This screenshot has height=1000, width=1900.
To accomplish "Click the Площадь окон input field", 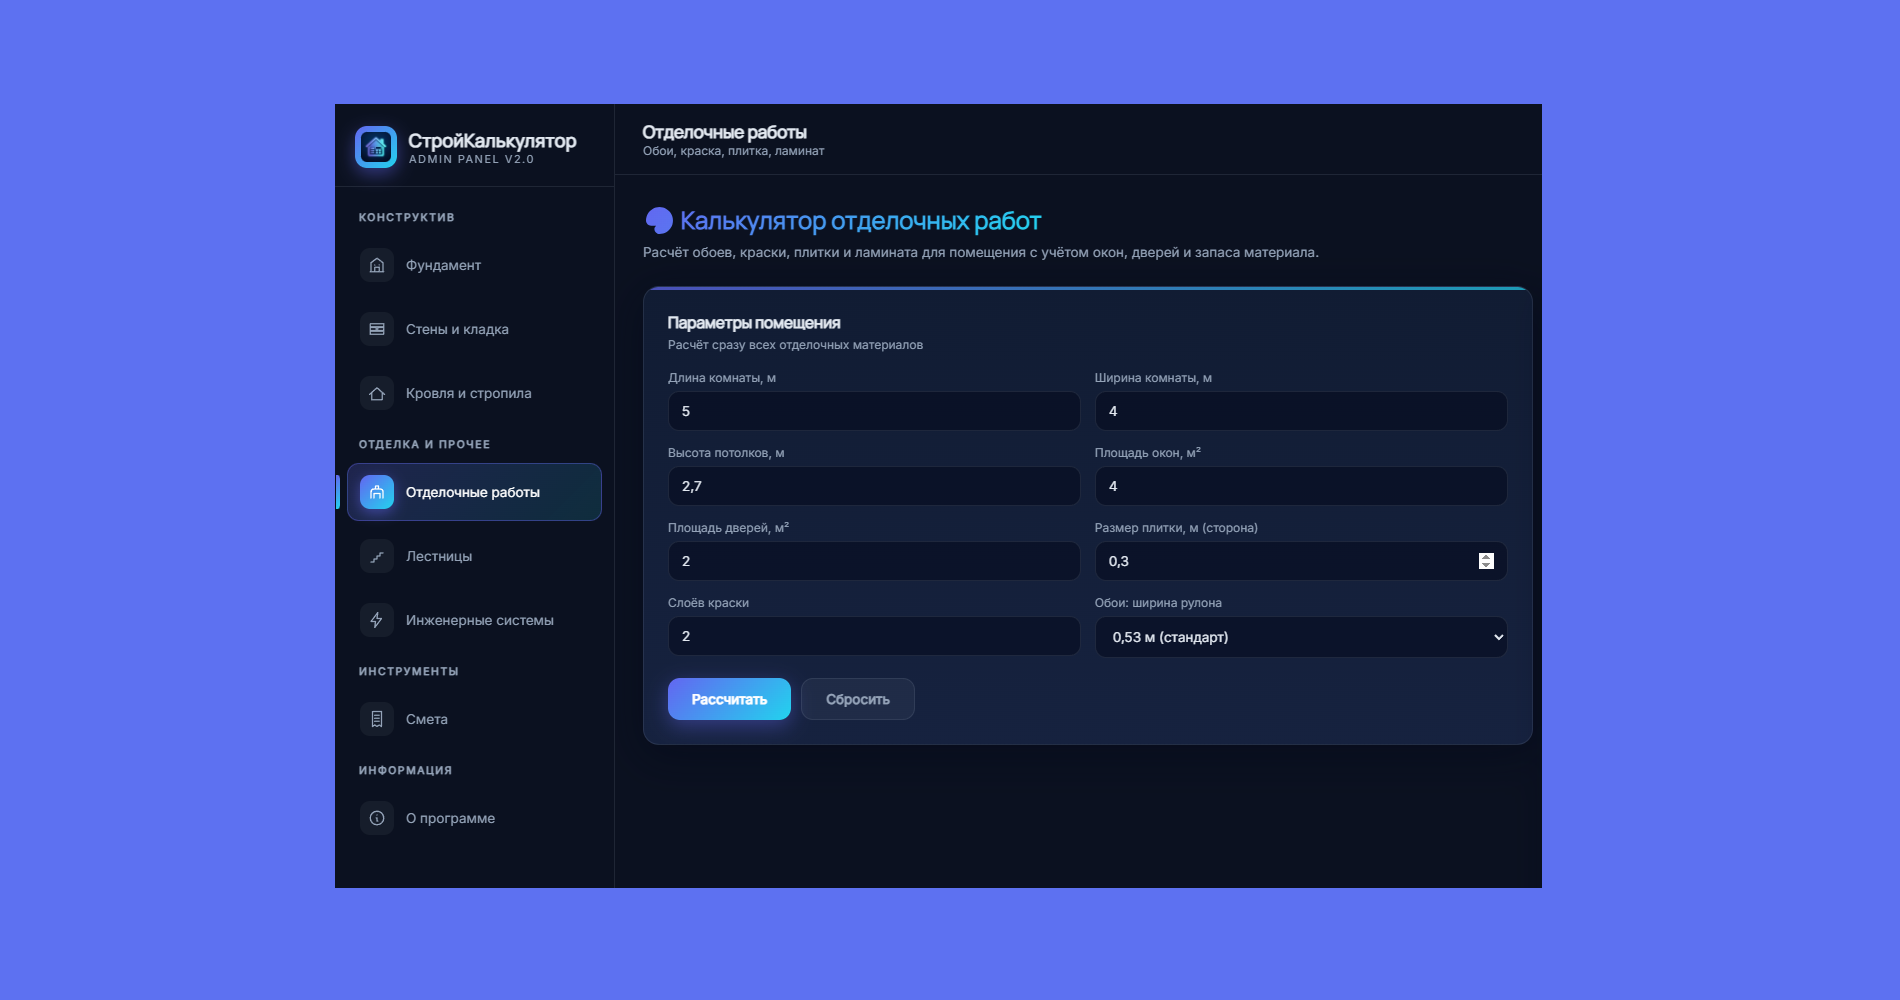I will click(x=1301, y=486).
